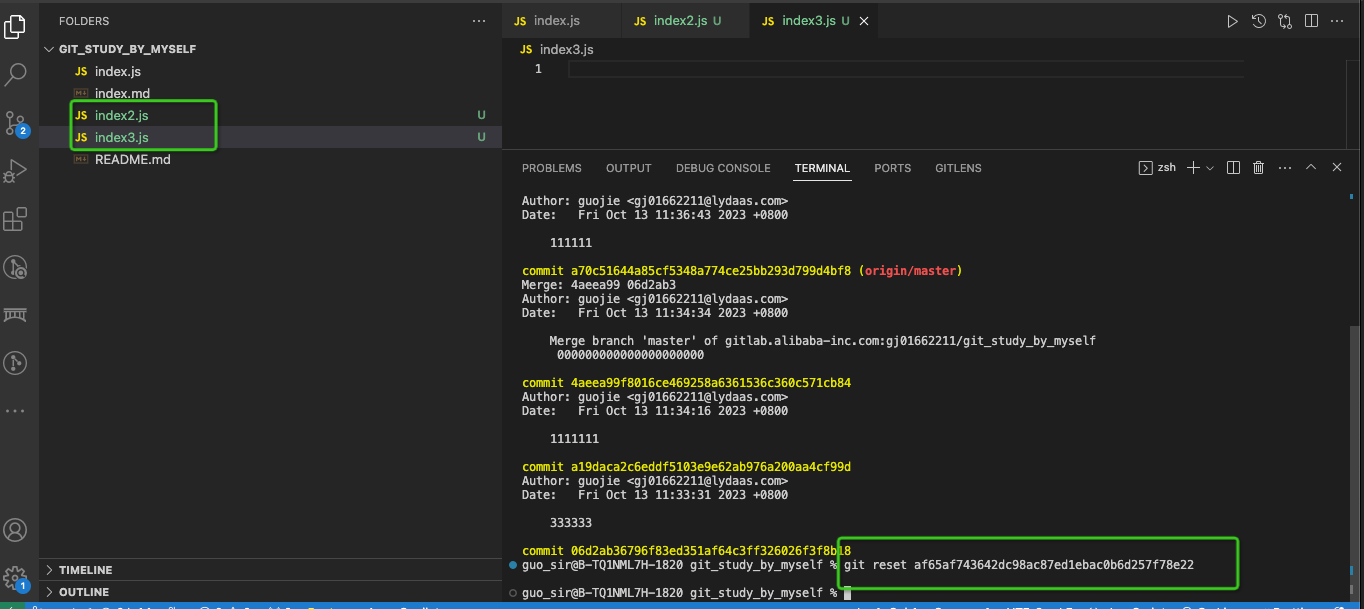Close the index3.js editor tab
Screen dimensions: 1364x609
(x=864, y=21)
